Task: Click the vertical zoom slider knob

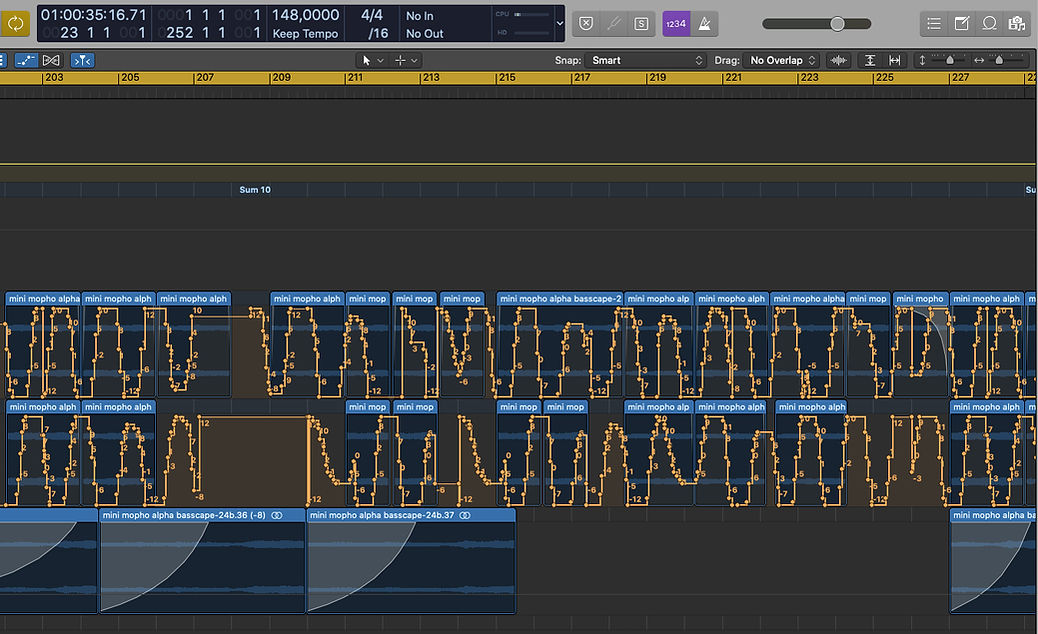Action: coord(950,60)
